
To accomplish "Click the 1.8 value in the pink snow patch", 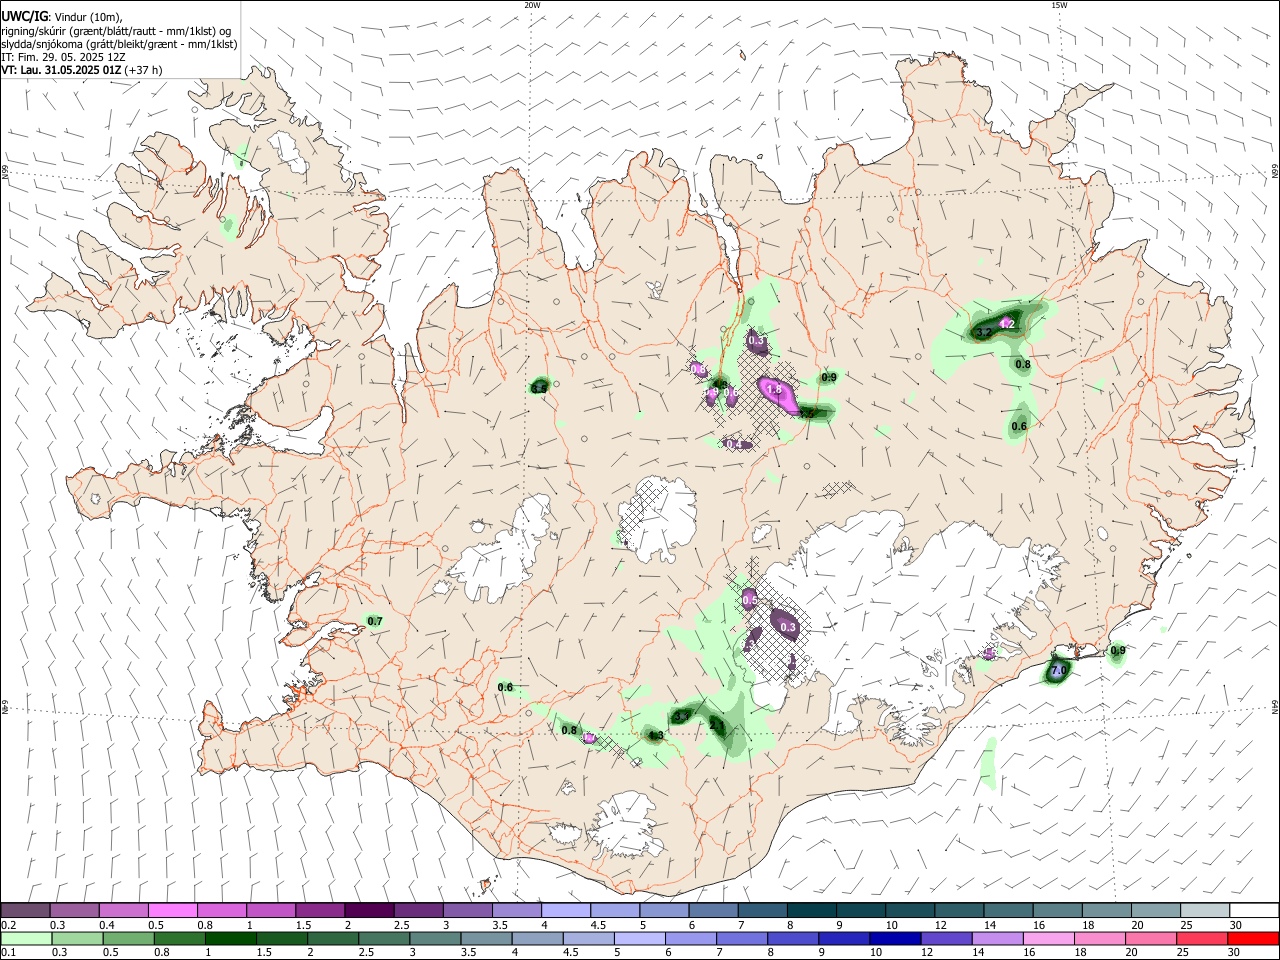I will coord(773,389).
